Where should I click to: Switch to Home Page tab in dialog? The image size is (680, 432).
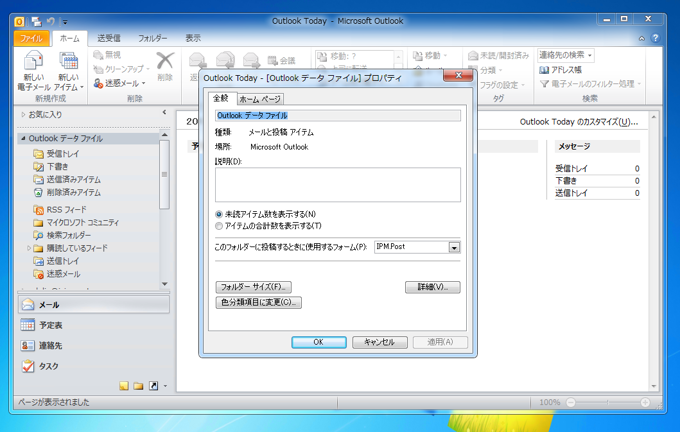coord(260,99)
